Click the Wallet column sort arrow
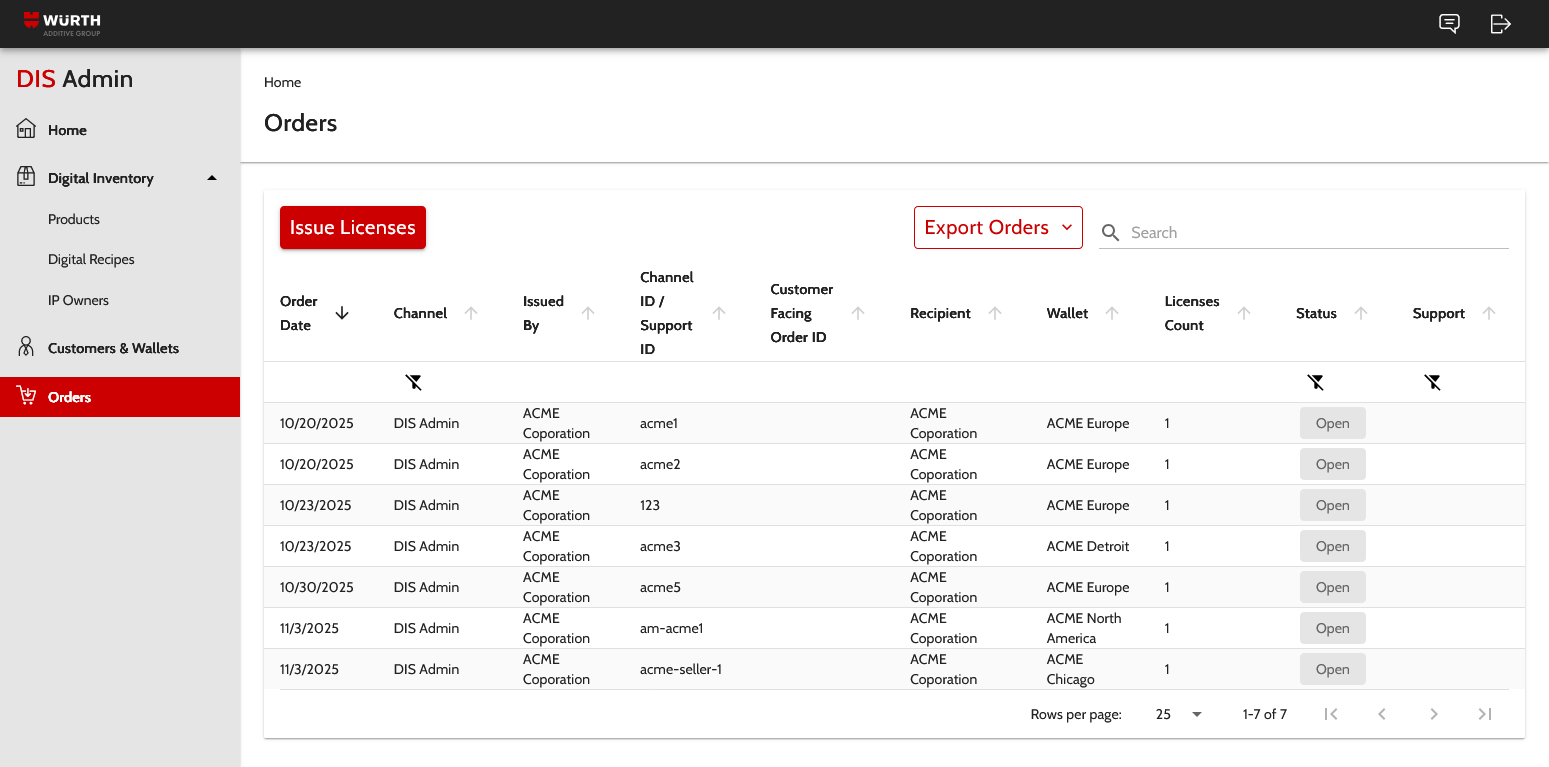The image size is (1549, 767). click(1112, 313)
